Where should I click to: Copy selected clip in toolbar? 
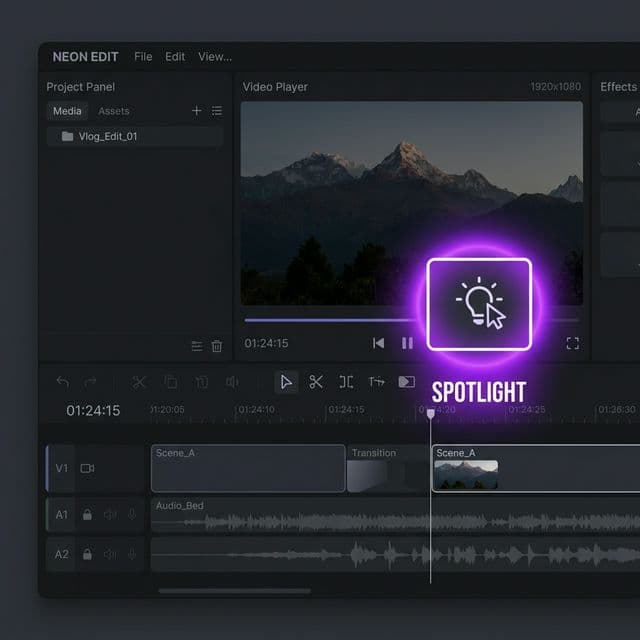pyautogui.click(x=170, y=382)
